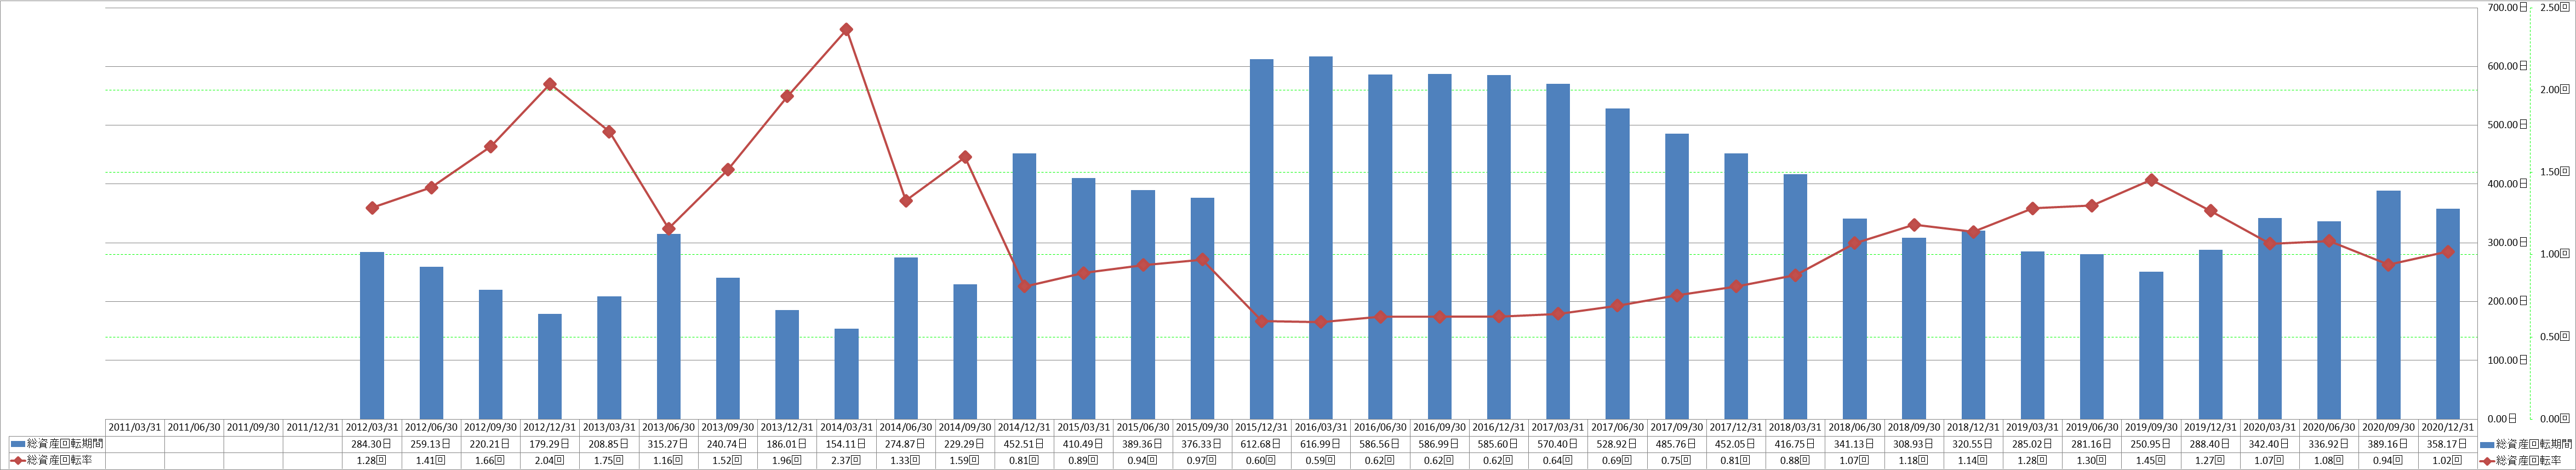This screenshot has width=2576, height=470.
Task: Click the date label 2011/12/31
Action: 312,427
